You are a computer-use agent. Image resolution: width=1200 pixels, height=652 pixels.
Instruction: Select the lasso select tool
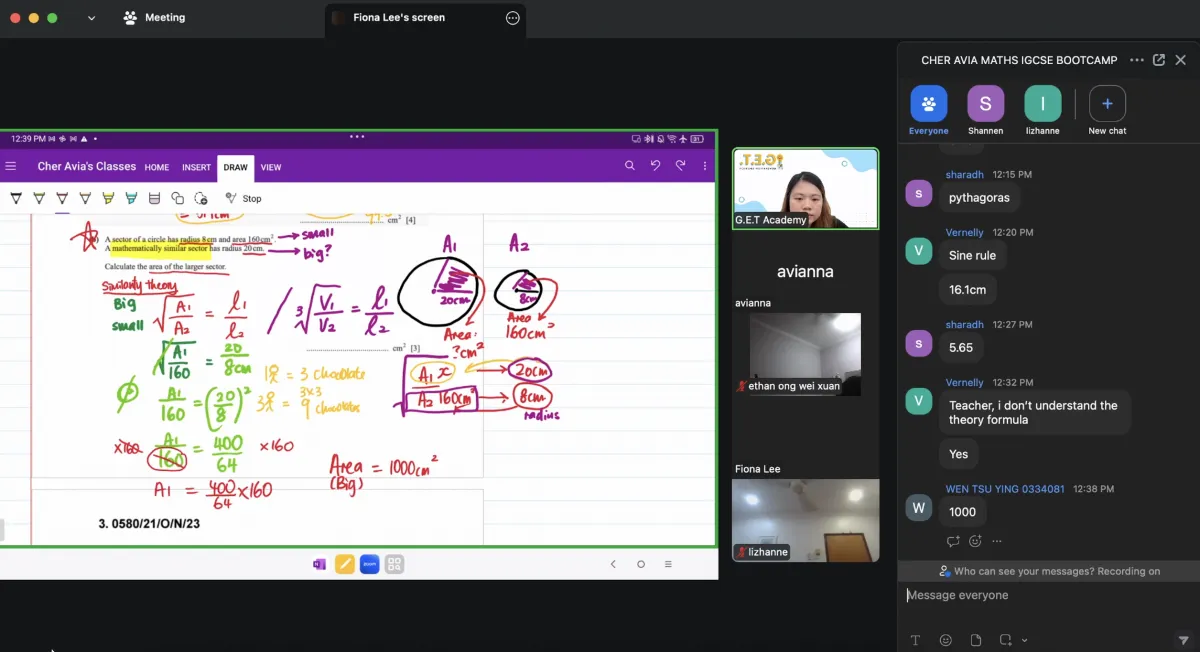[x=201, y=198]
